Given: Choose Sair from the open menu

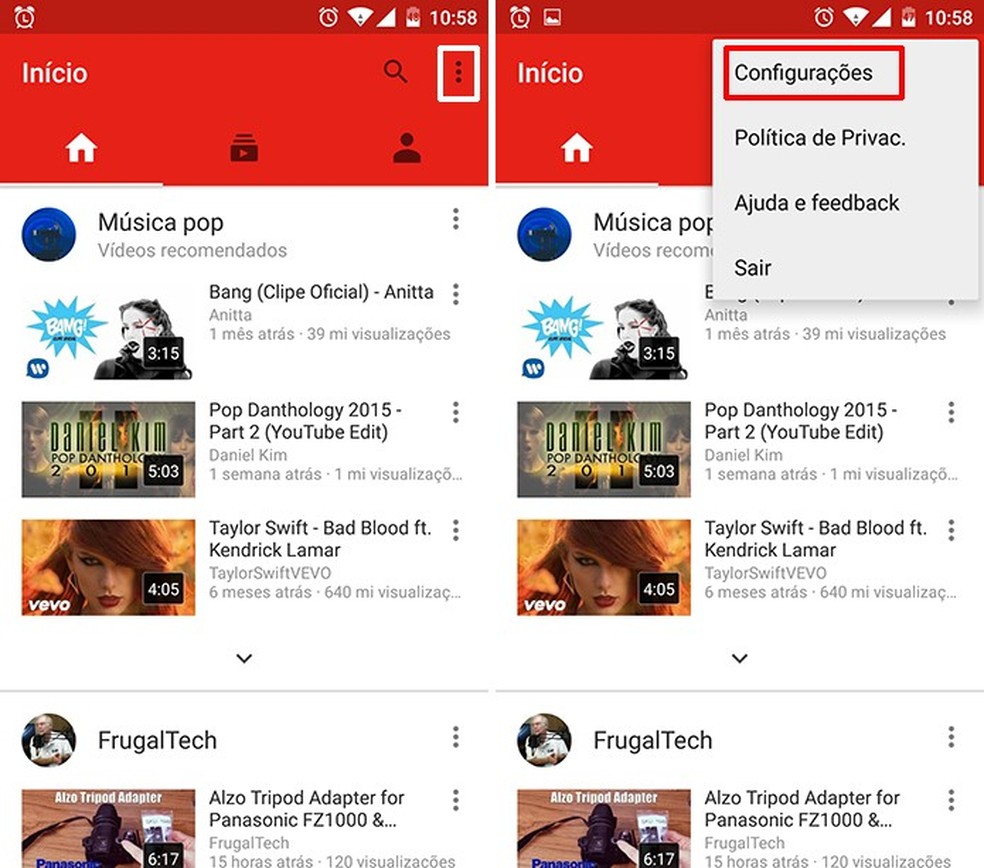Looking at the screenshot, I should click(752, 268).
